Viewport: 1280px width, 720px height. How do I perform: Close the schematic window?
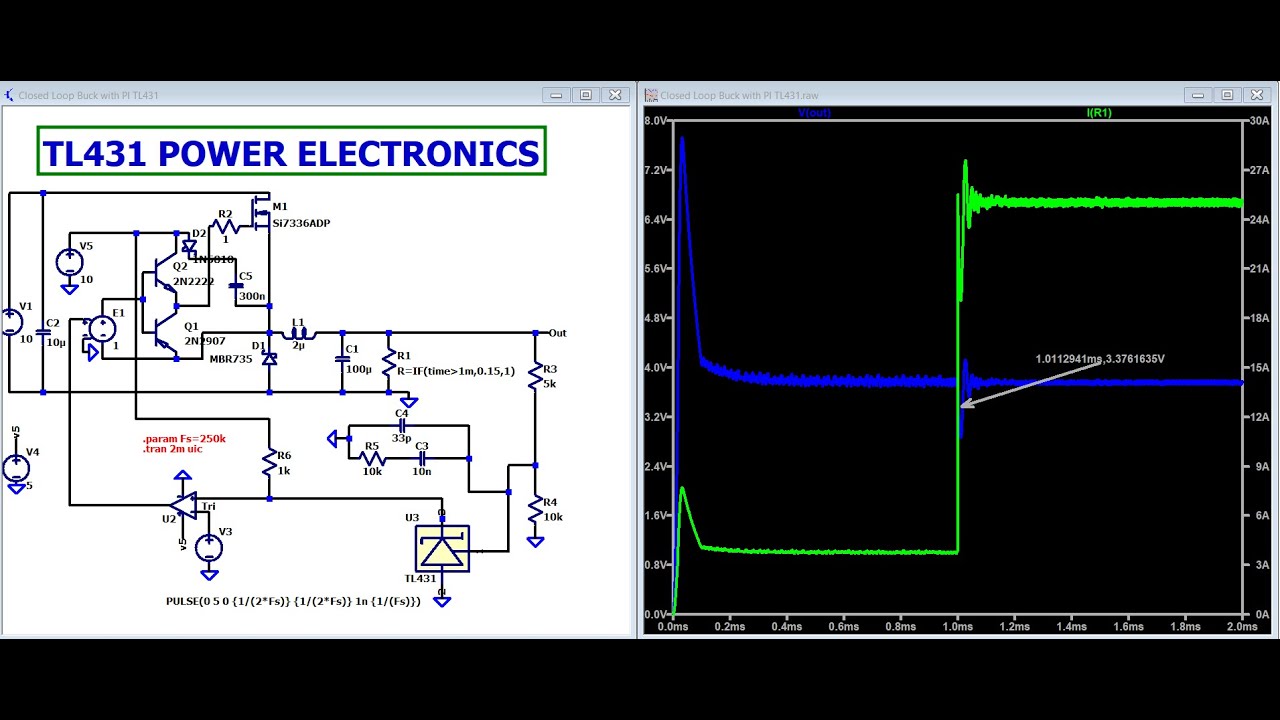click(x=615, y=95)
